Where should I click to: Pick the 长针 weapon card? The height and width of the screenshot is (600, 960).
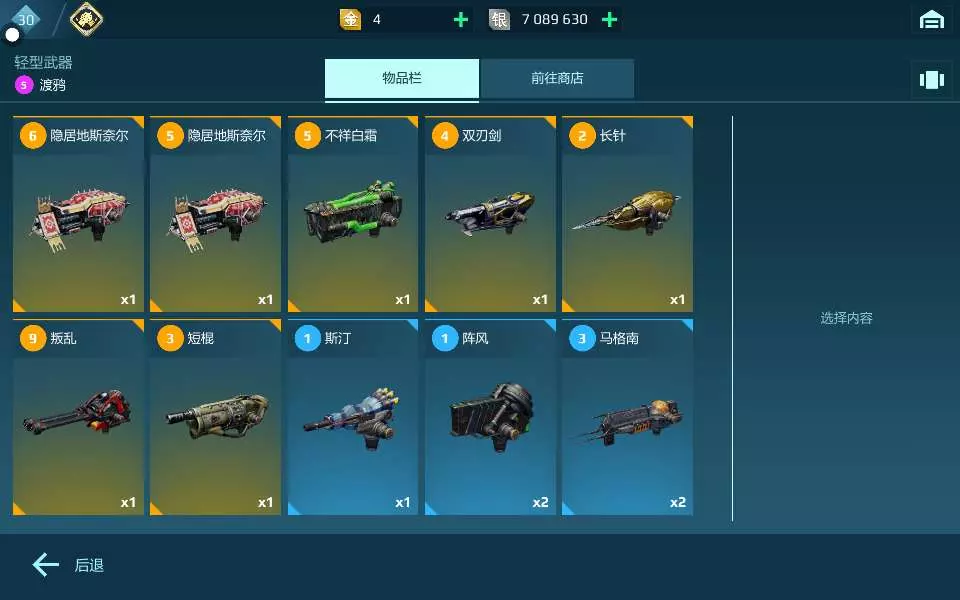(x=628, y=214)
